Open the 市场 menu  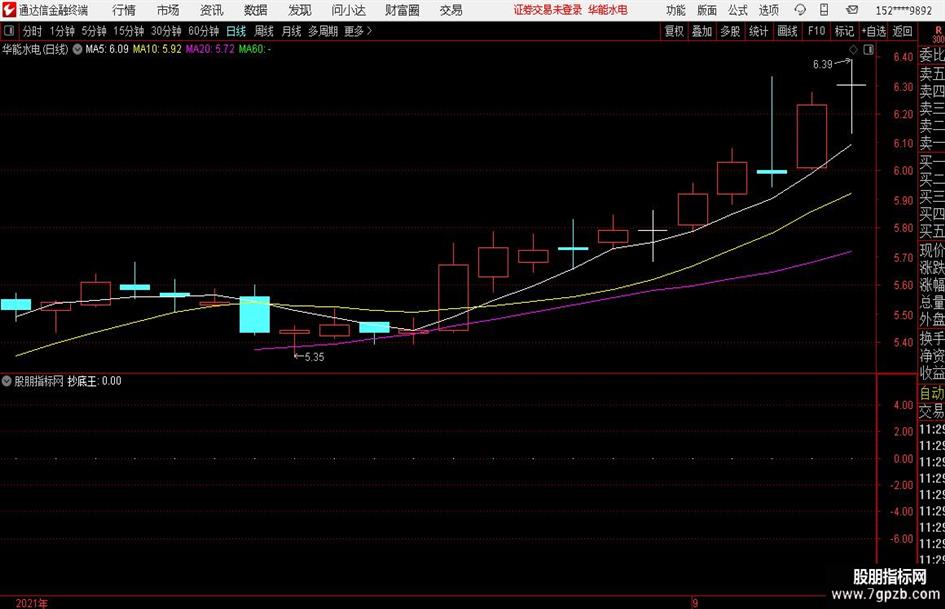[168, 10]
